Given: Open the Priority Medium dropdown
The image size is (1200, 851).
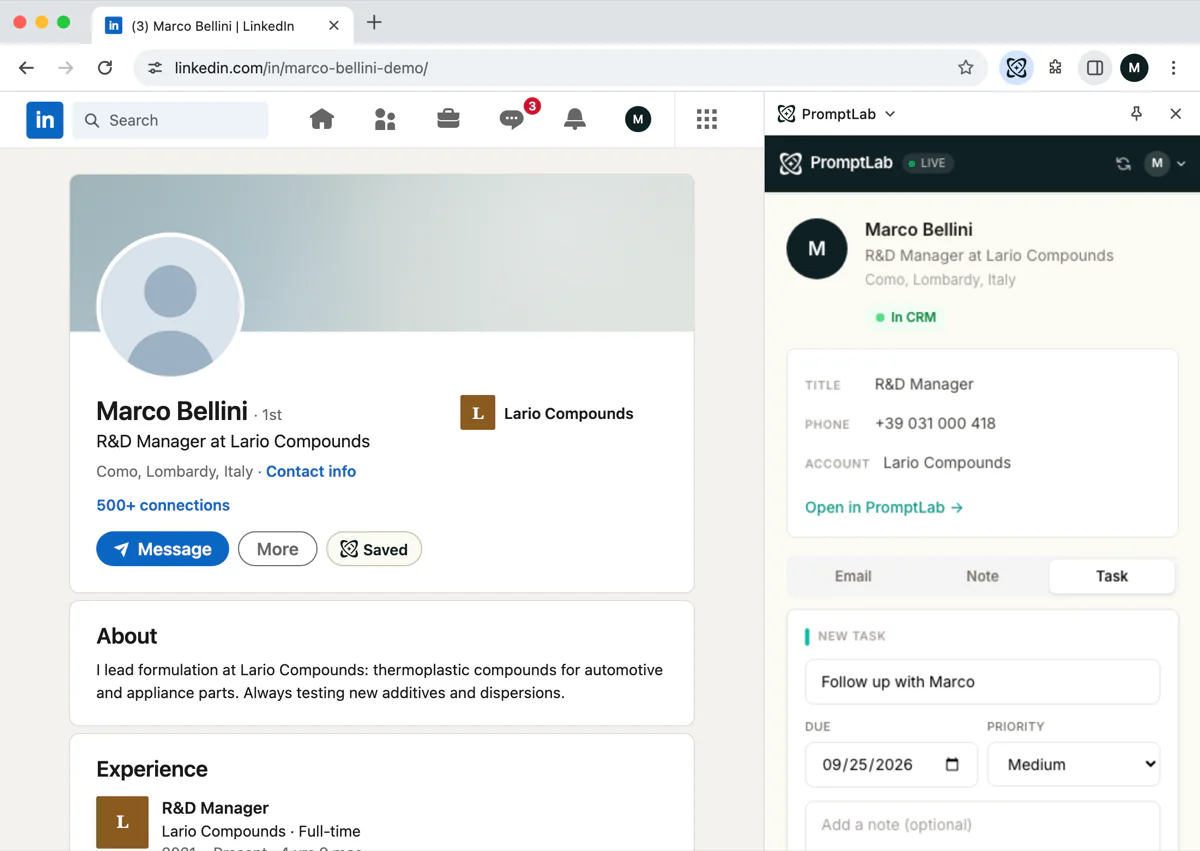Looking at the screenshot, I should (1074, 765).
